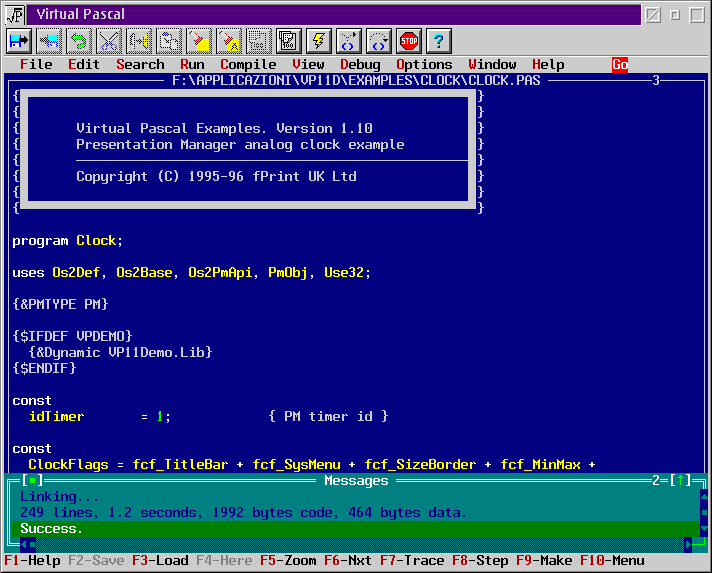
Task: Click the step over debug icon
Action: point(379,41)
